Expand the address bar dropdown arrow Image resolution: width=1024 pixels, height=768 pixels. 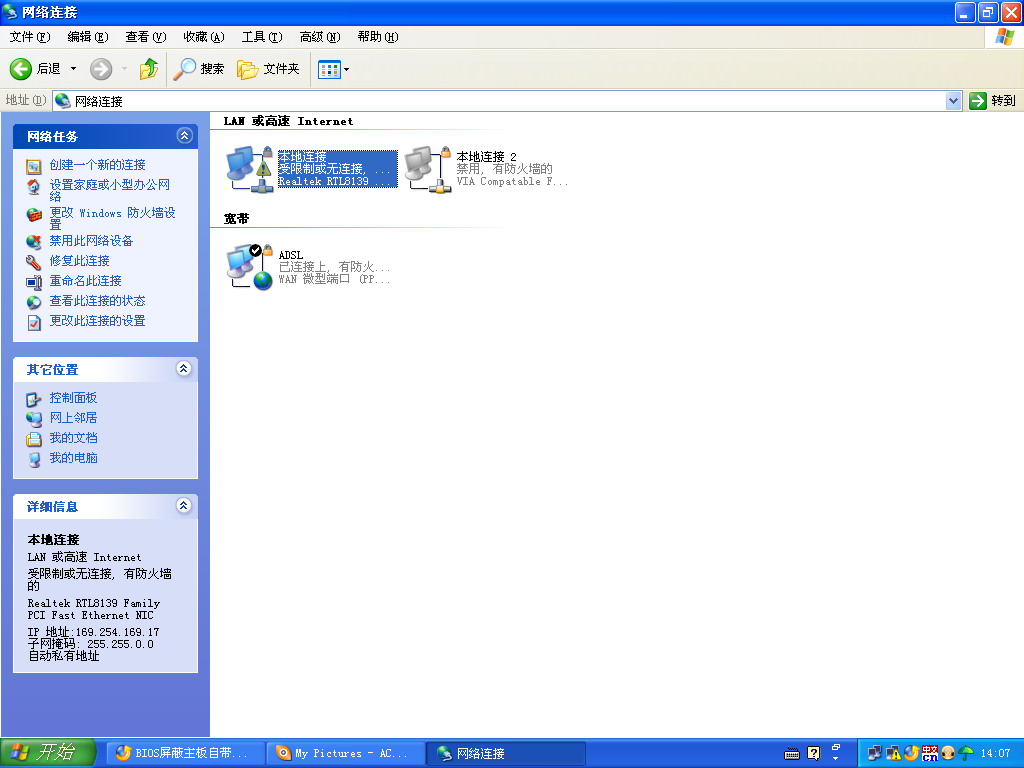[x=953, y=101]
